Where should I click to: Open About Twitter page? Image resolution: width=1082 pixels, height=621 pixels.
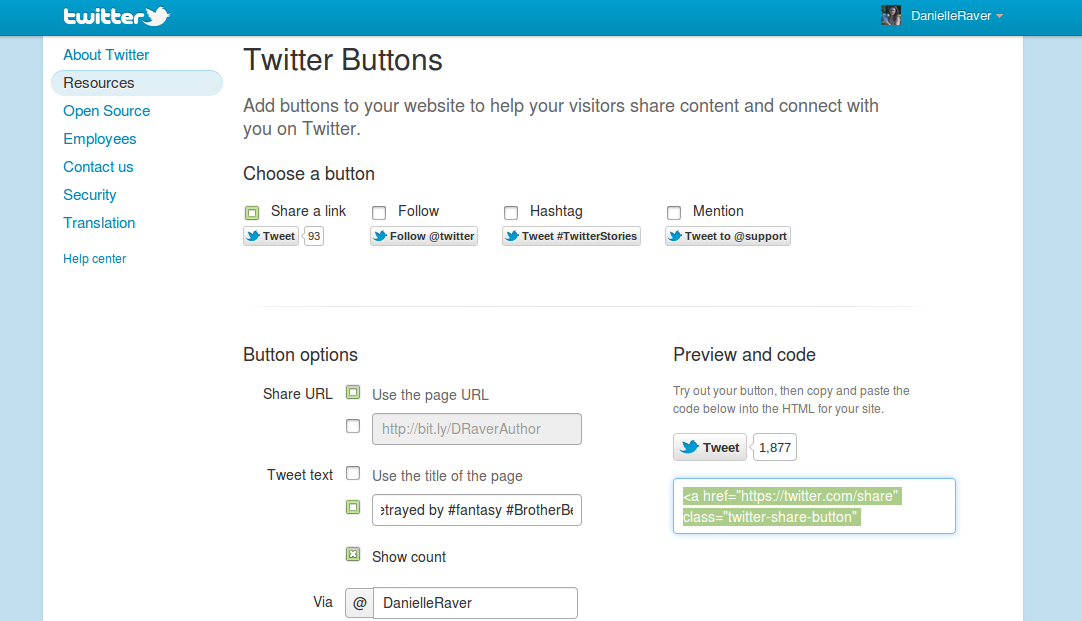tap(106, 55)
